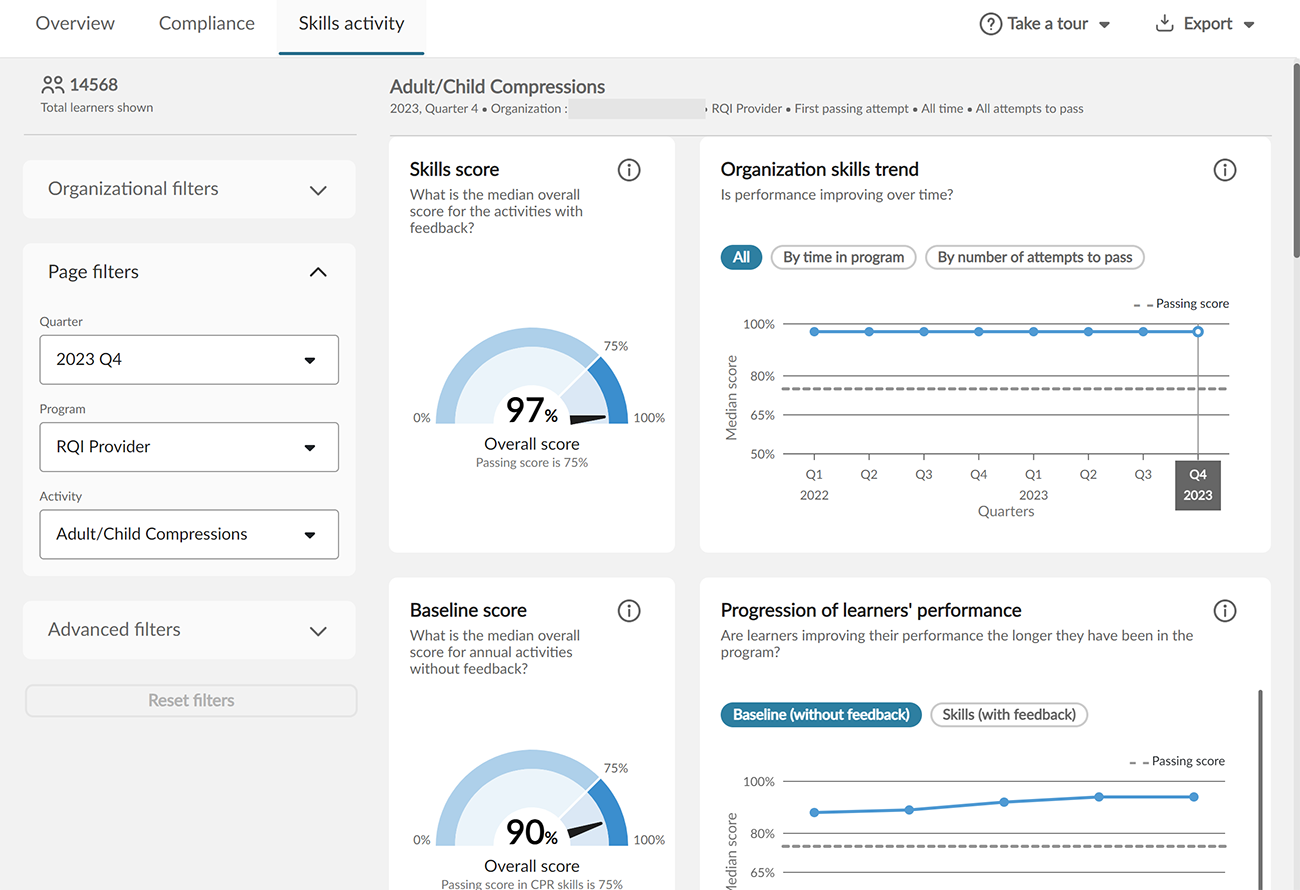
Task: Expand the Organizational filters section
Action: point(189,189)
